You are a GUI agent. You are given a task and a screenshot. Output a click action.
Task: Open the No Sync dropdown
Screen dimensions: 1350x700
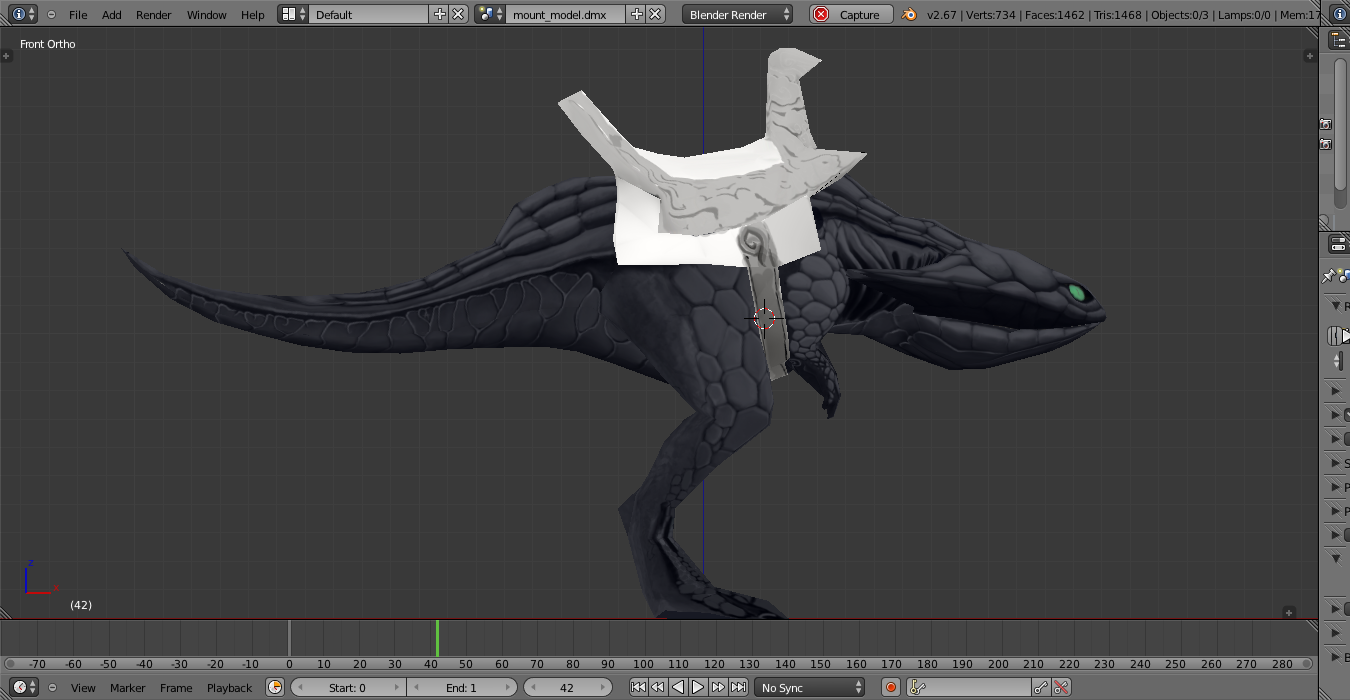[x=810, y=687]
